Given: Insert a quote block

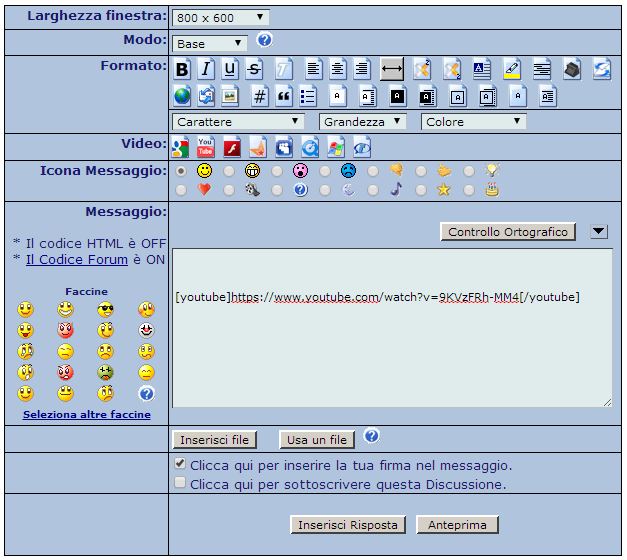Looking at the screenshot, I should tap(284, 96).
